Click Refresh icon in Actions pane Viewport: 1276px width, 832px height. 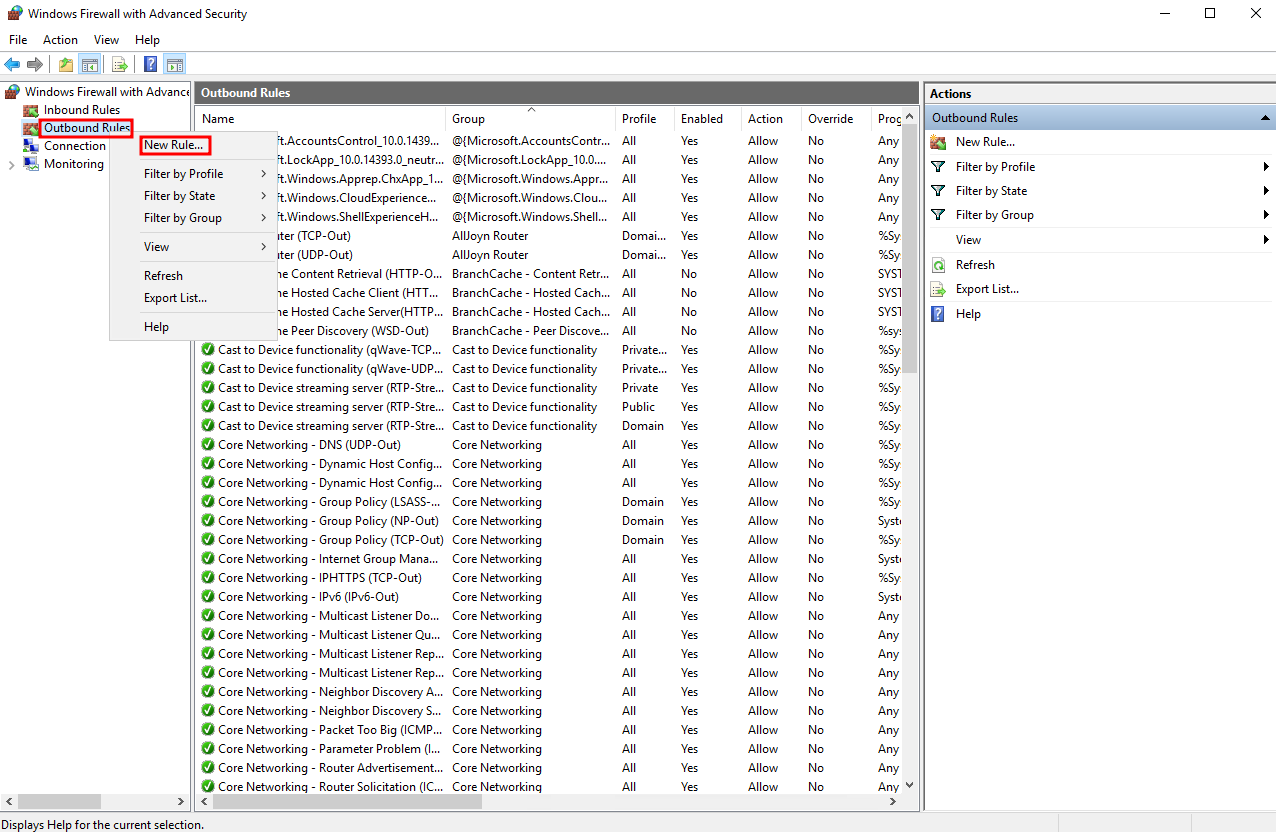938,265
